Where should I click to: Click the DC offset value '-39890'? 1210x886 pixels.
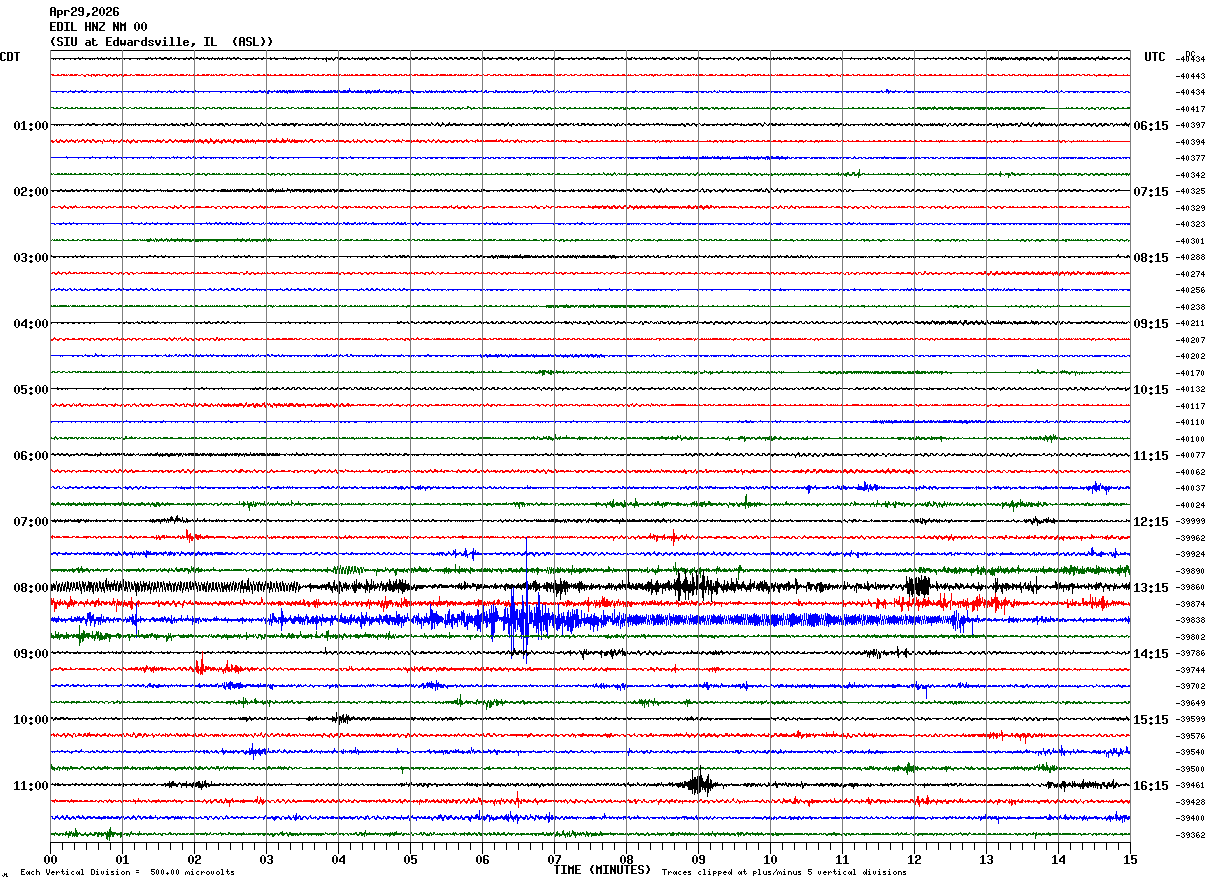pos(1191,571)
